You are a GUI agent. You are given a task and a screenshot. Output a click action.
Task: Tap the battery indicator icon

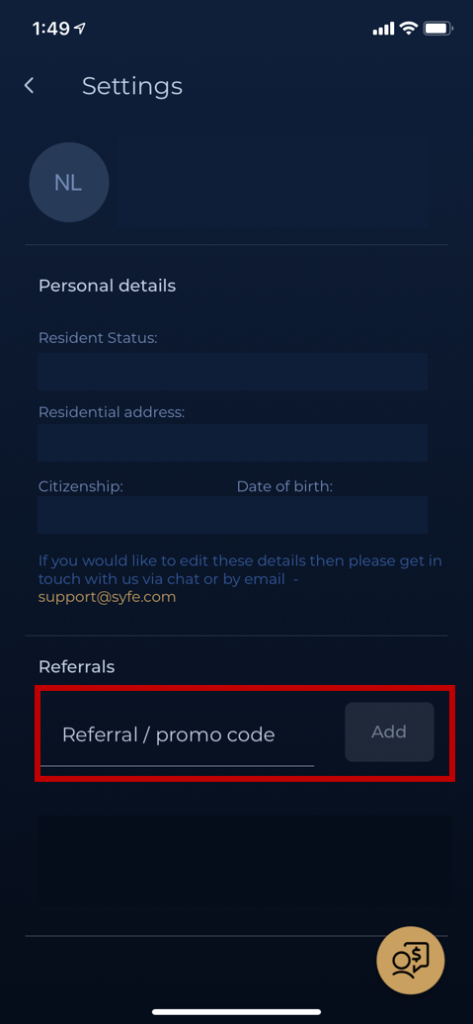(438, 28)
